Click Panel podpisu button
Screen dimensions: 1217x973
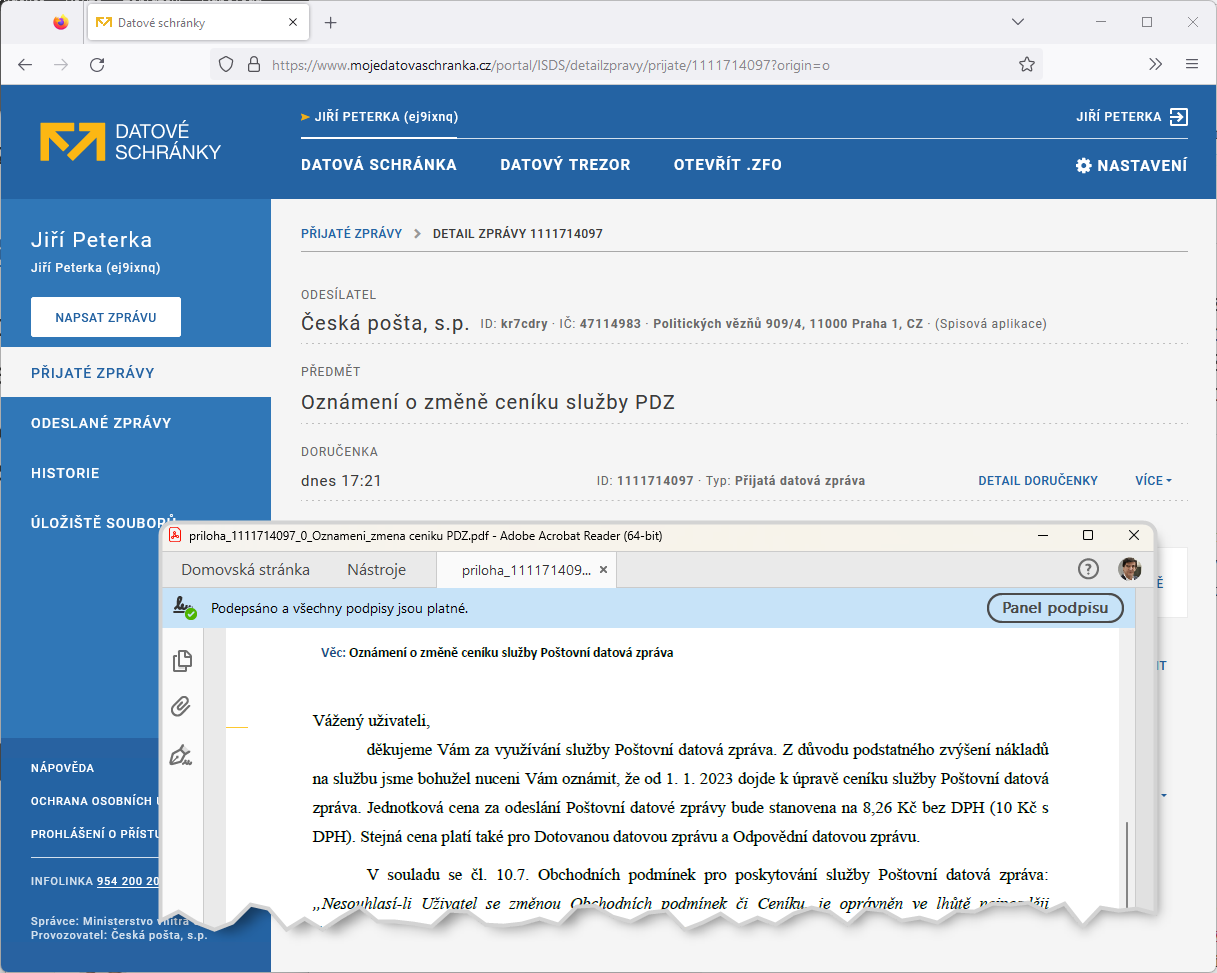click(x=1055, y=607)
